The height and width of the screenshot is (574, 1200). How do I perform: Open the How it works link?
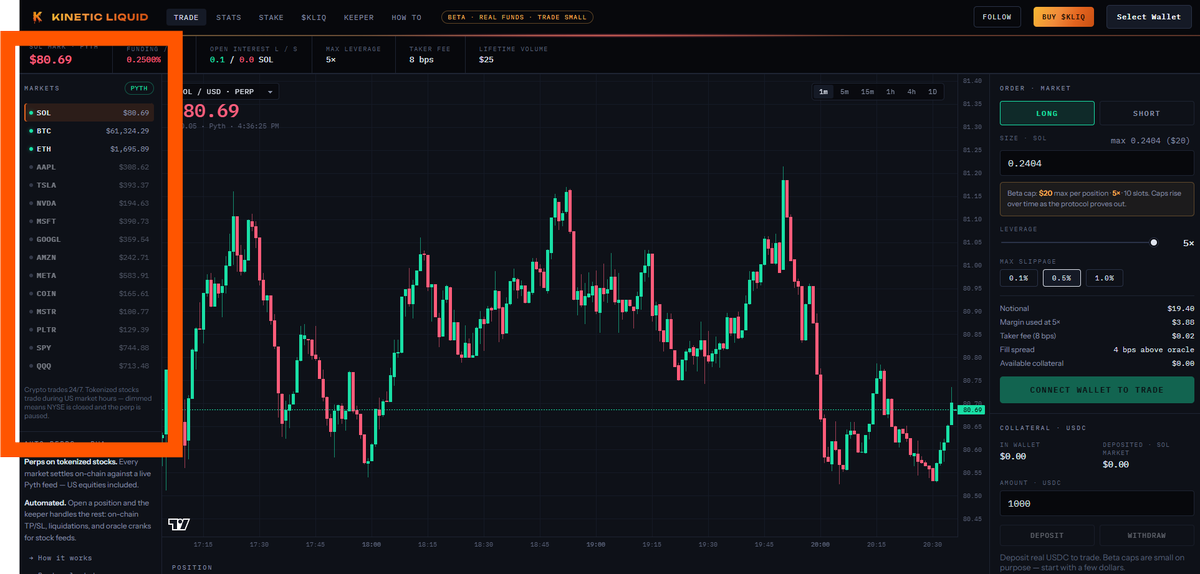click(62, 557)
